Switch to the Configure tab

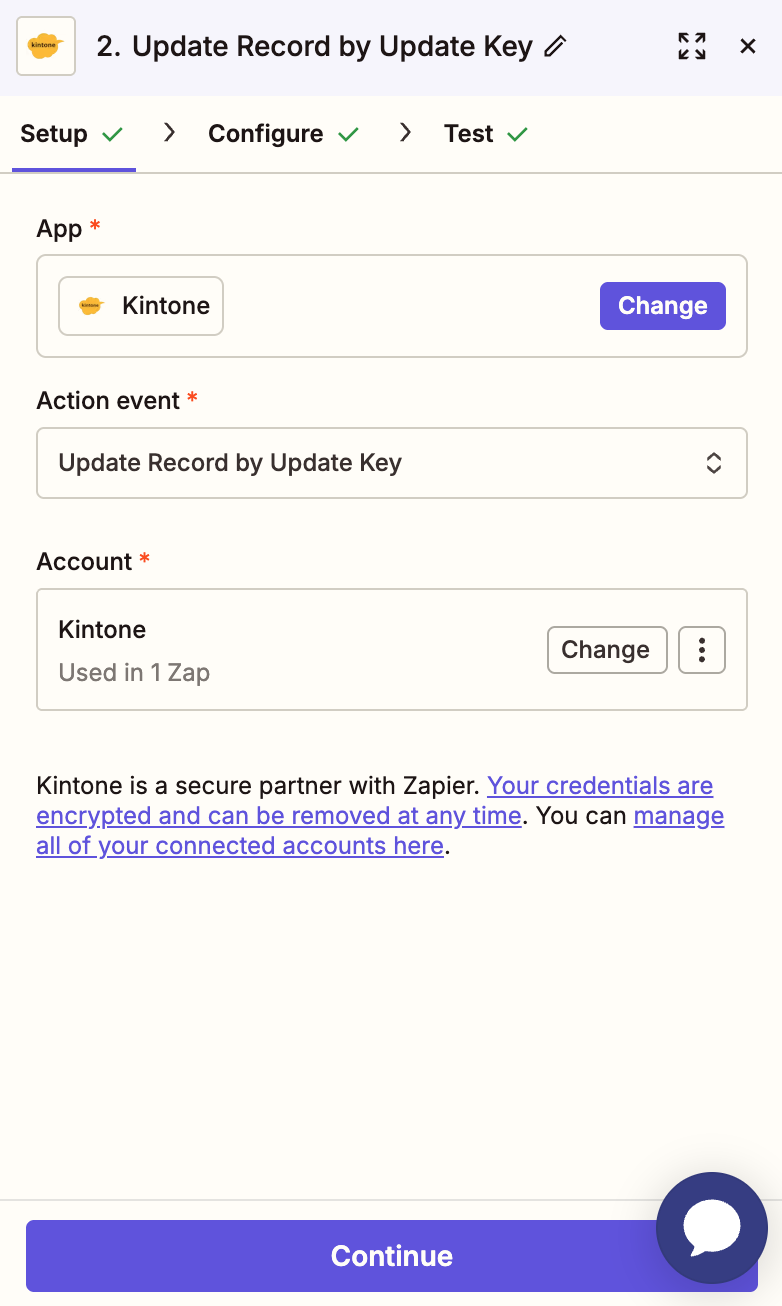coord(265,132)
